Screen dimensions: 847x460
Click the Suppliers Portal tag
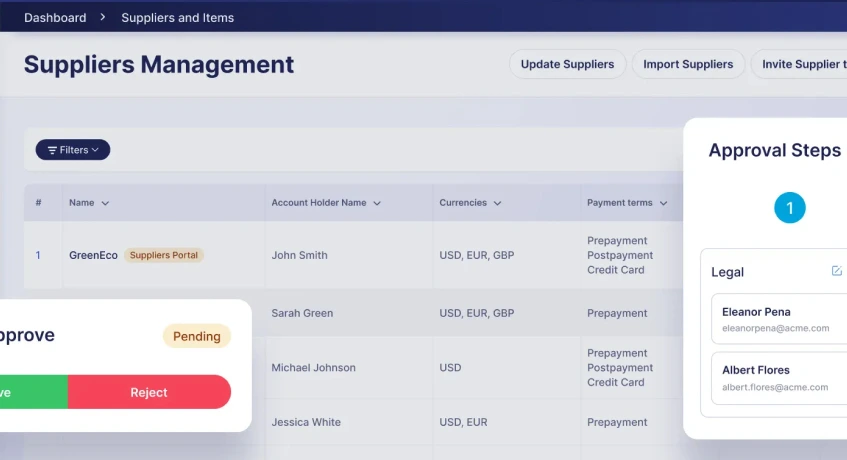164,255
